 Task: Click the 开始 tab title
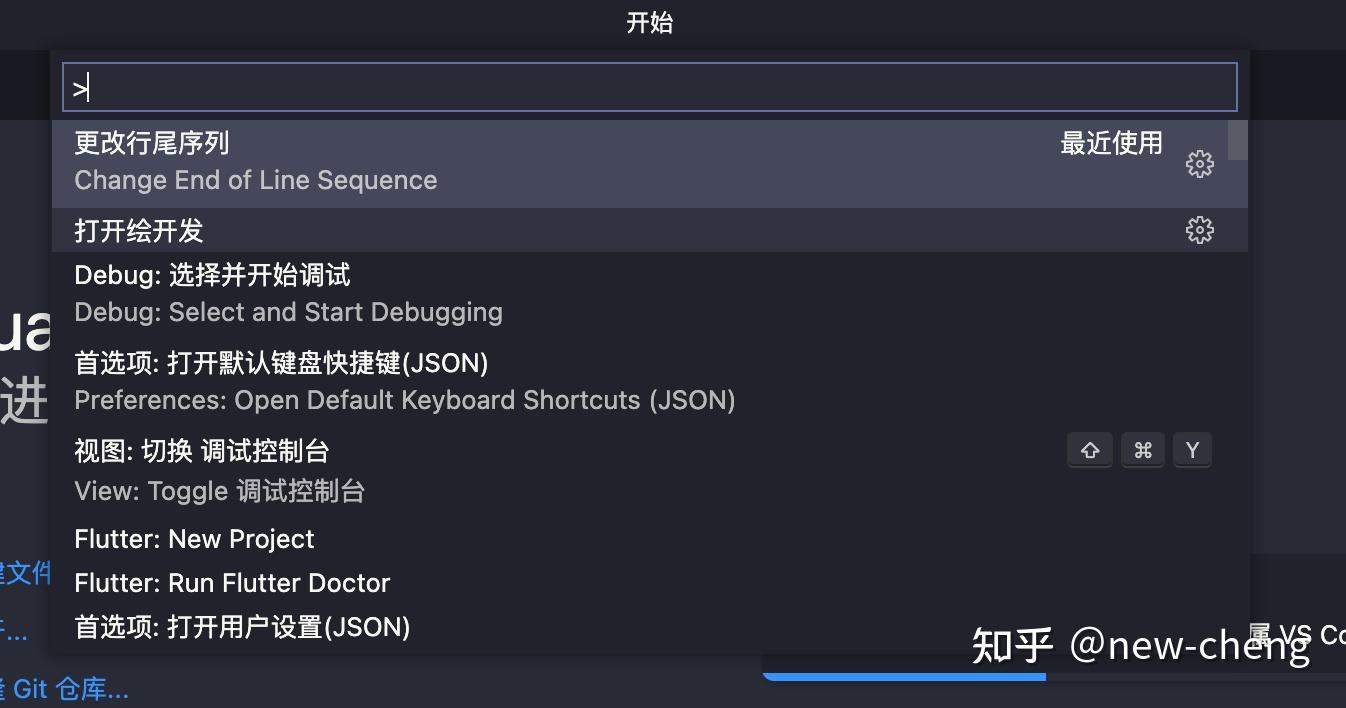[650, 22]
